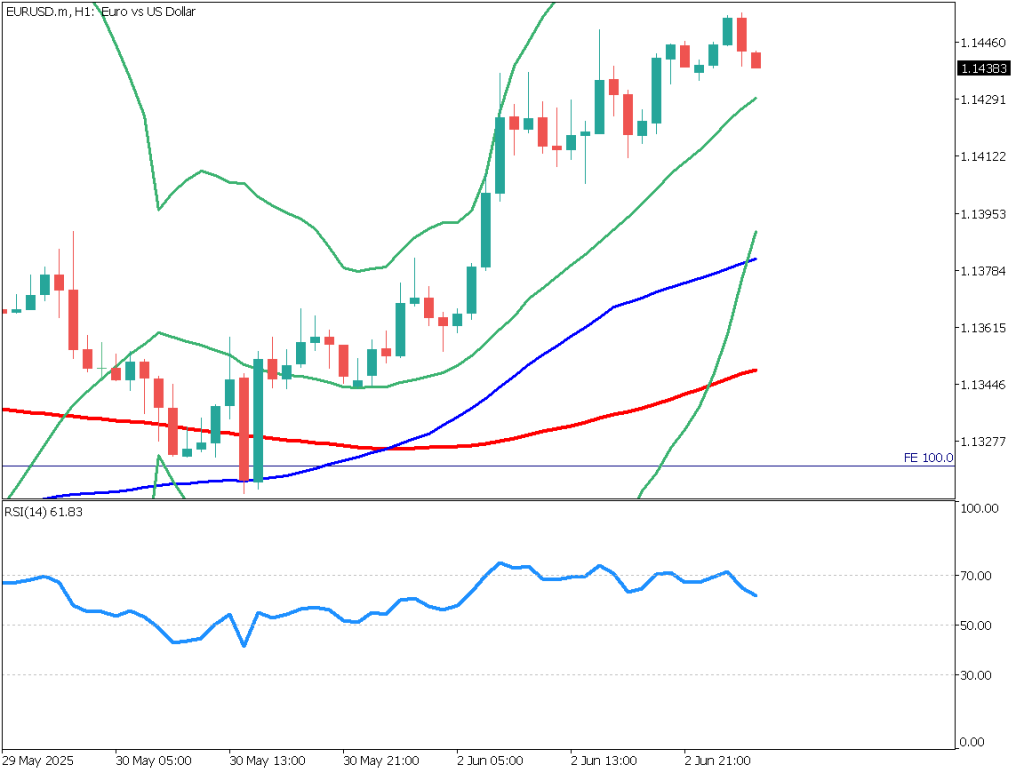Click the 1.13953 price axis label
The height and width of the screenshot is (773, 1024).
point(981,214)
